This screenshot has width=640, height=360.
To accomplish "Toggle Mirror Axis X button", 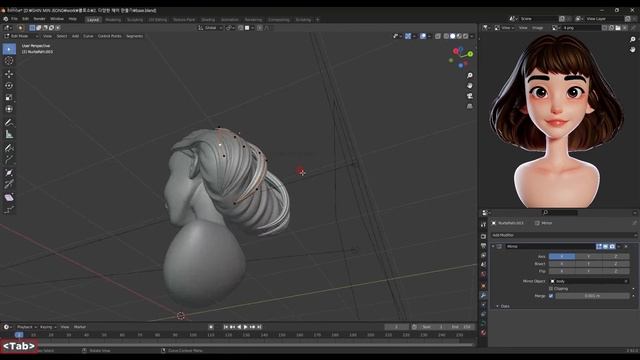I will tap(562, 256).
